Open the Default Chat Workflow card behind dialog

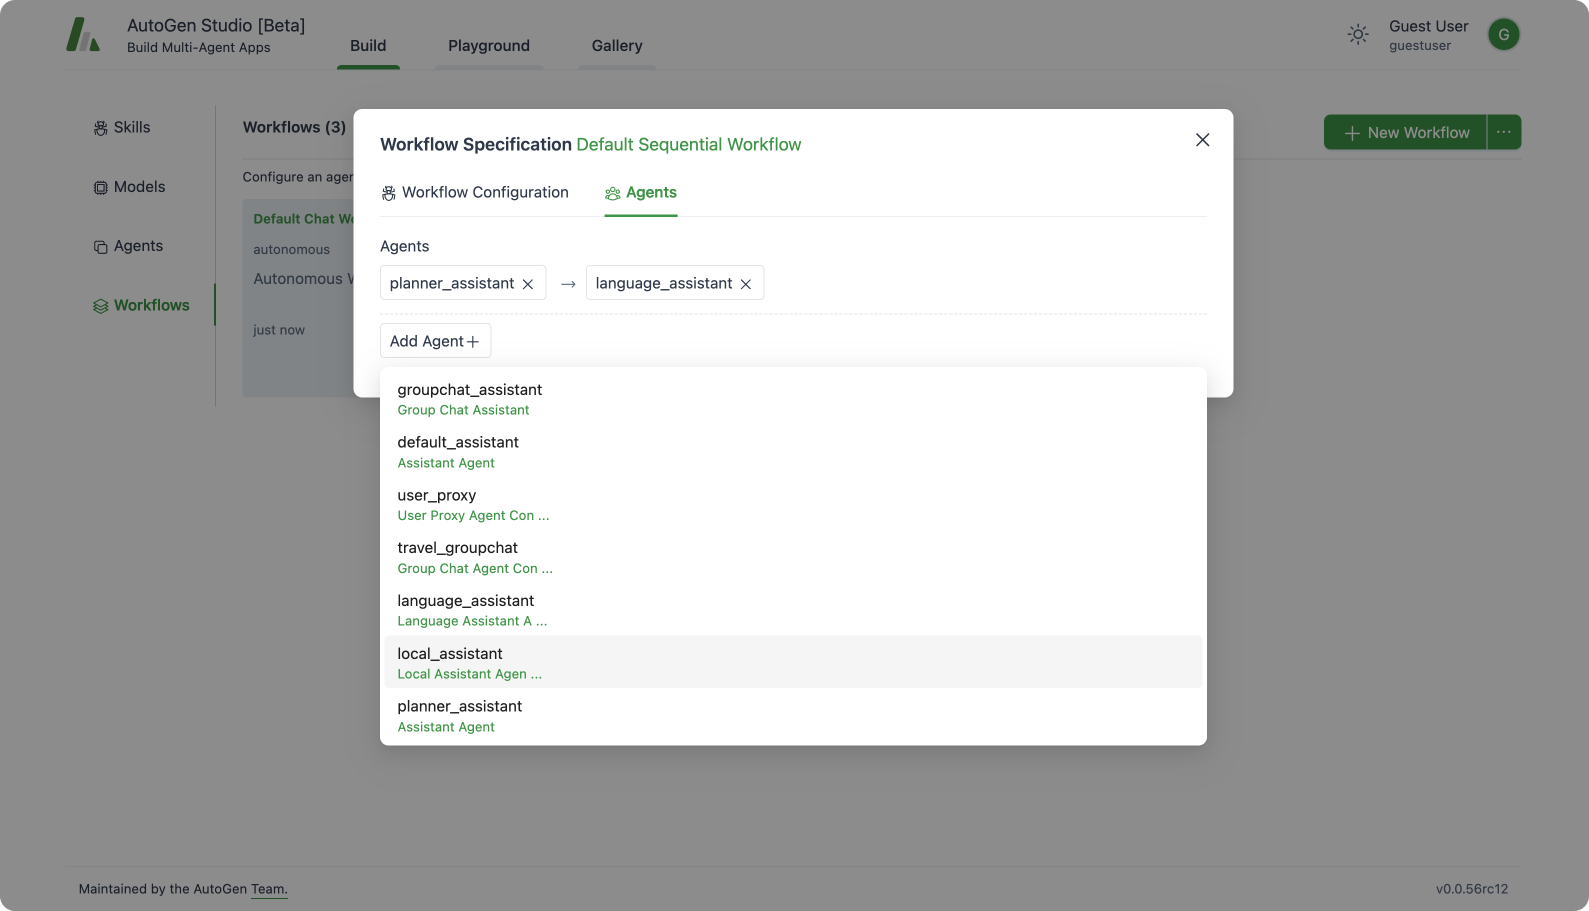[x=298, y=298]
